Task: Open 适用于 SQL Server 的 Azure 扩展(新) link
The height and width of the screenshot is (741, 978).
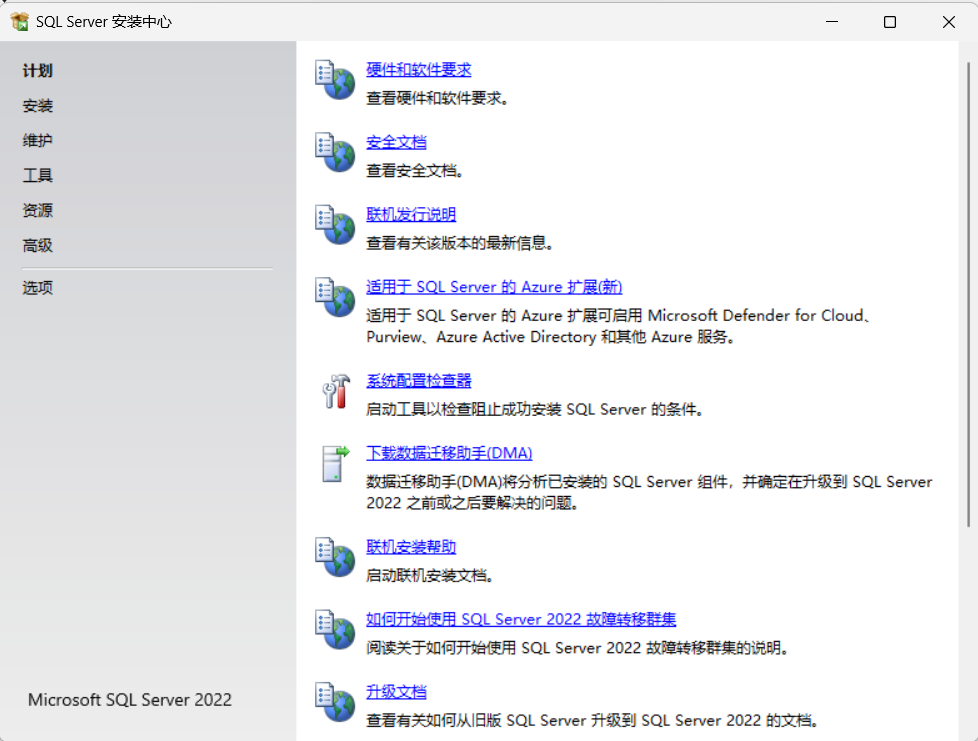Action: point(494,287)
